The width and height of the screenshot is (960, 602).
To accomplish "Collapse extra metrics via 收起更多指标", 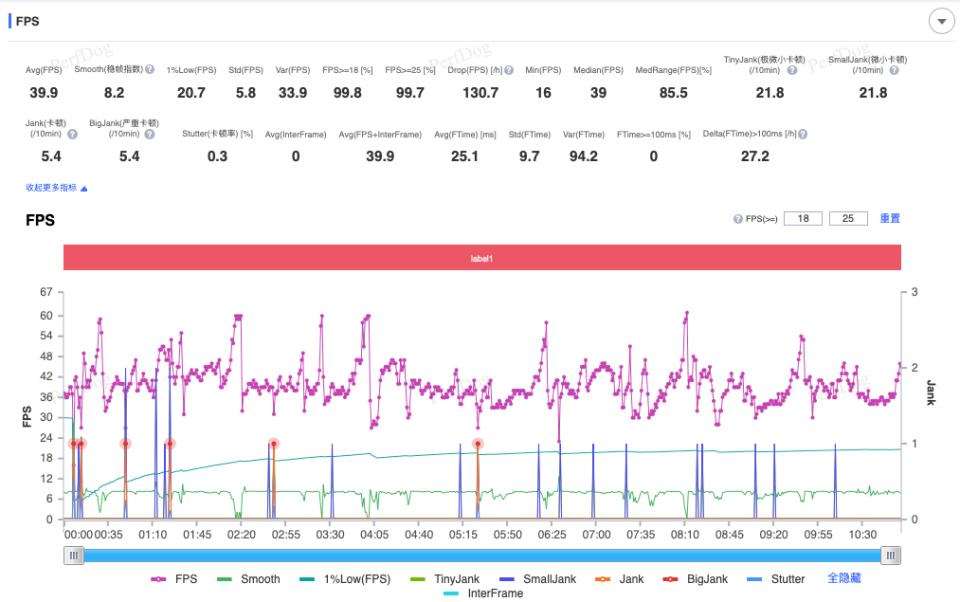I will tap(56, 187).
